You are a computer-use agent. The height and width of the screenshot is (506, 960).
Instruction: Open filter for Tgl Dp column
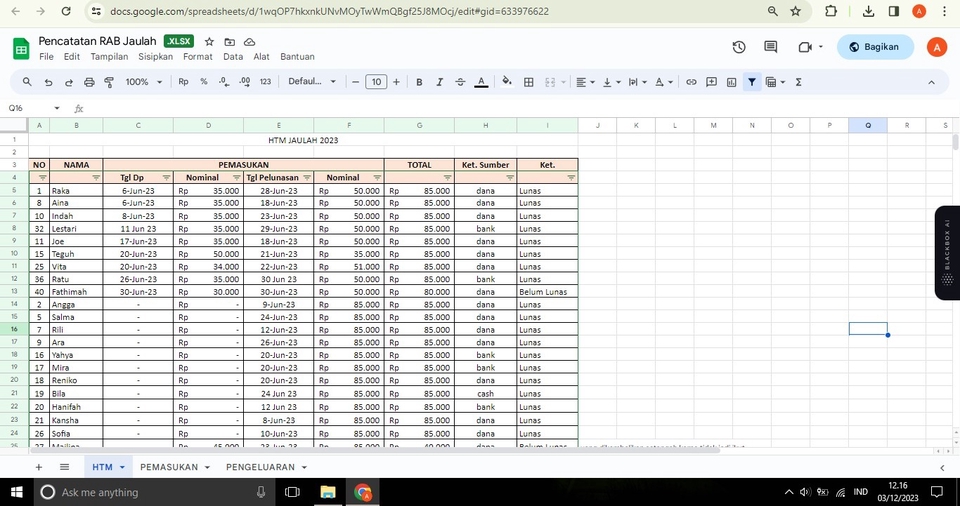pos(167,178)
